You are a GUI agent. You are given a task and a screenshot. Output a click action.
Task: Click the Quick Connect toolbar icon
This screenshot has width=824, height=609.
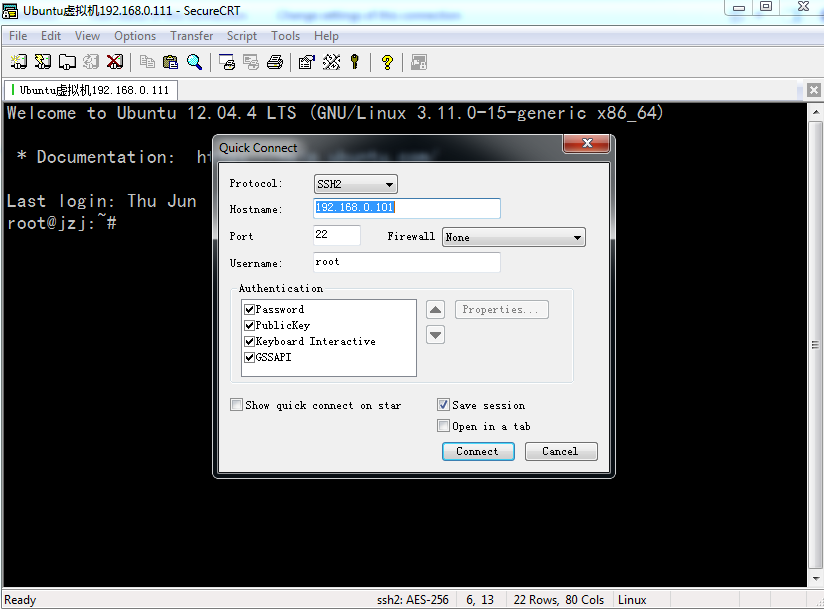tap(43, 62)
